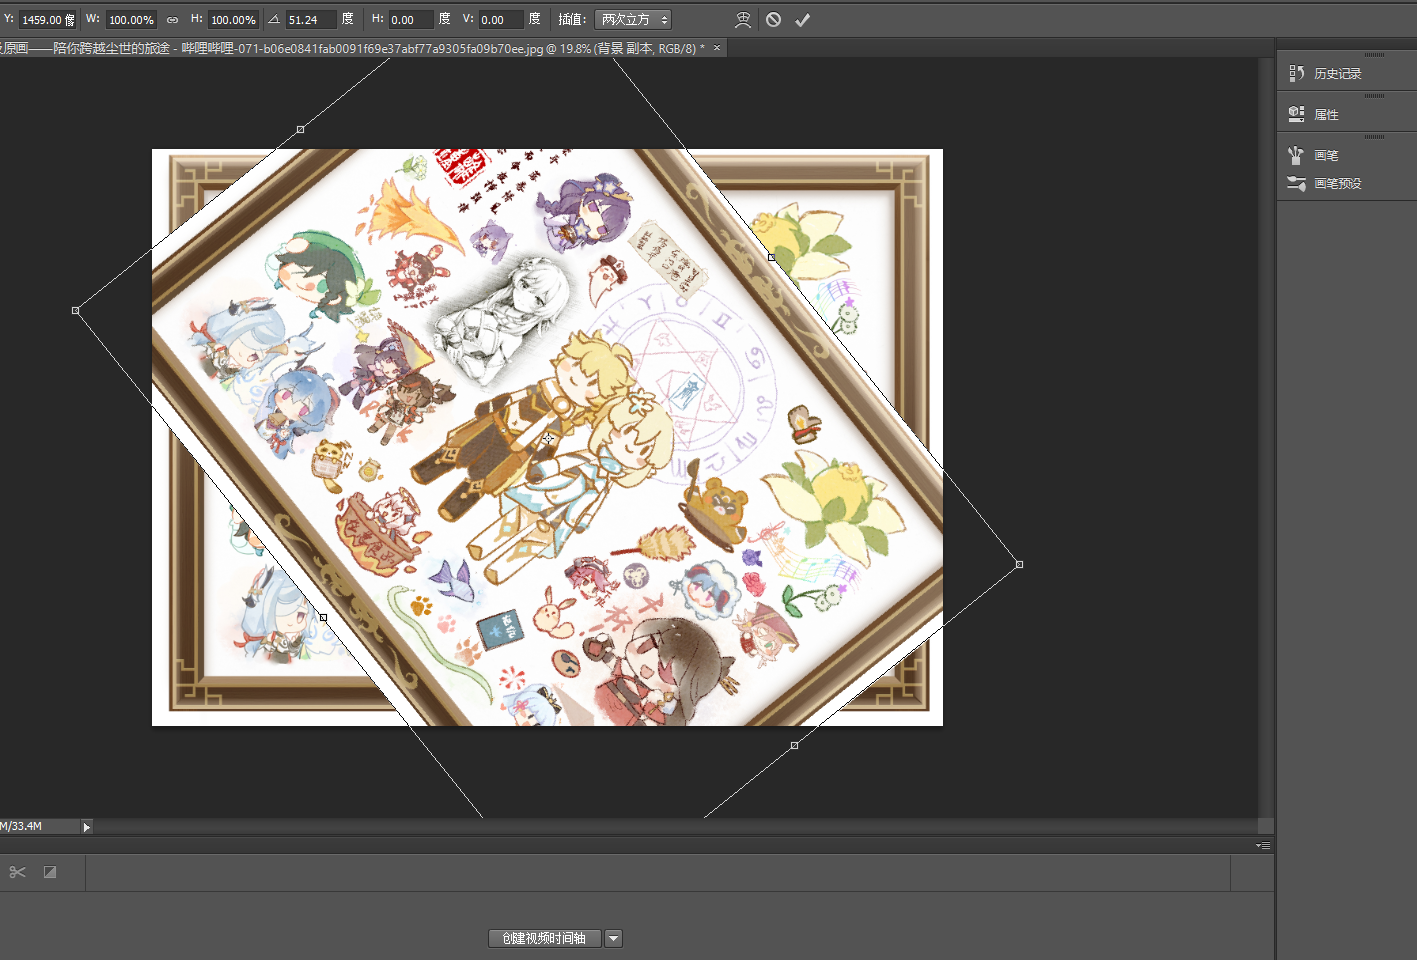Close the document tab

tap(716, 48)
